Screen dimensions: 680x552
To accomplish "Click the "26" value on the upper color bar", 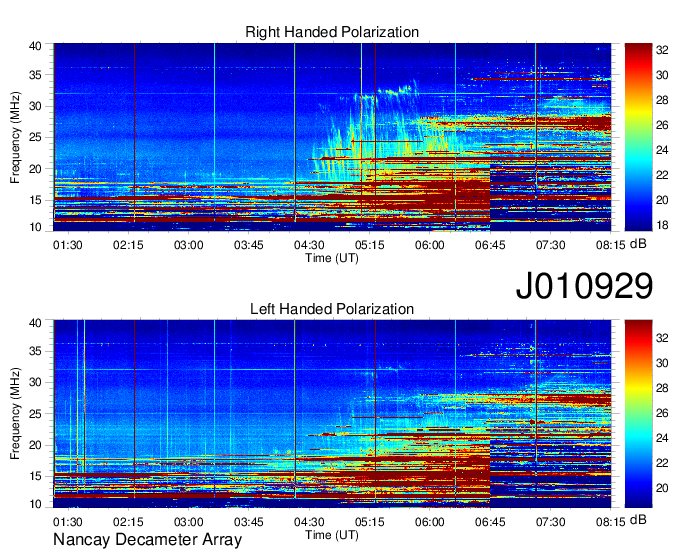I will (x=662, y=125).
